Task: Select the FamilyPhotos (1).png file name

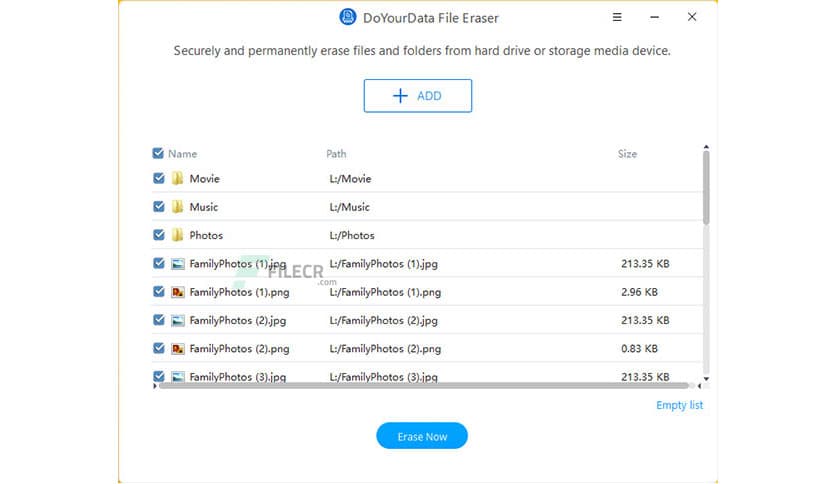Action: [239, 292]
